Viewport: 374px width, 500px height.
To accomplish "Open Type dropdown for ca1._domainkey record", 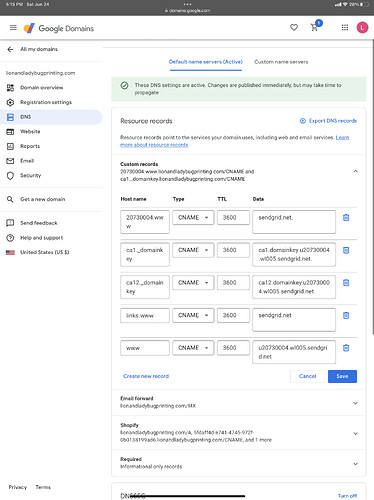I will coord(193,250).
